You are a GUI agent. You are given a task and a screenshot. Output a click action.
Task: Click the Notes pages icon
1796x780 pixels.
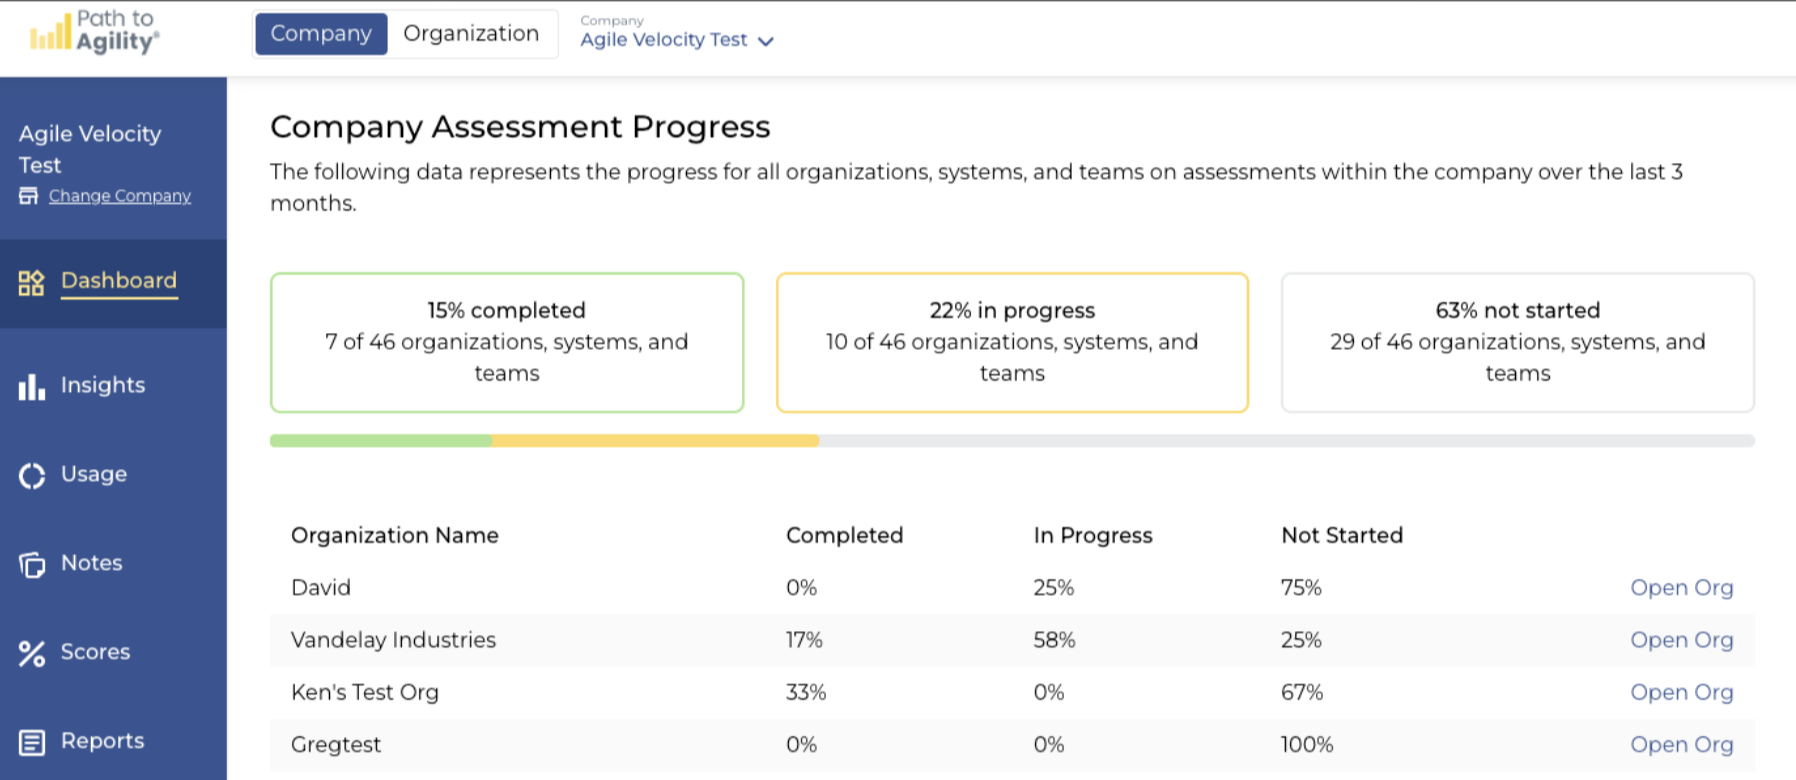point(31,565)
